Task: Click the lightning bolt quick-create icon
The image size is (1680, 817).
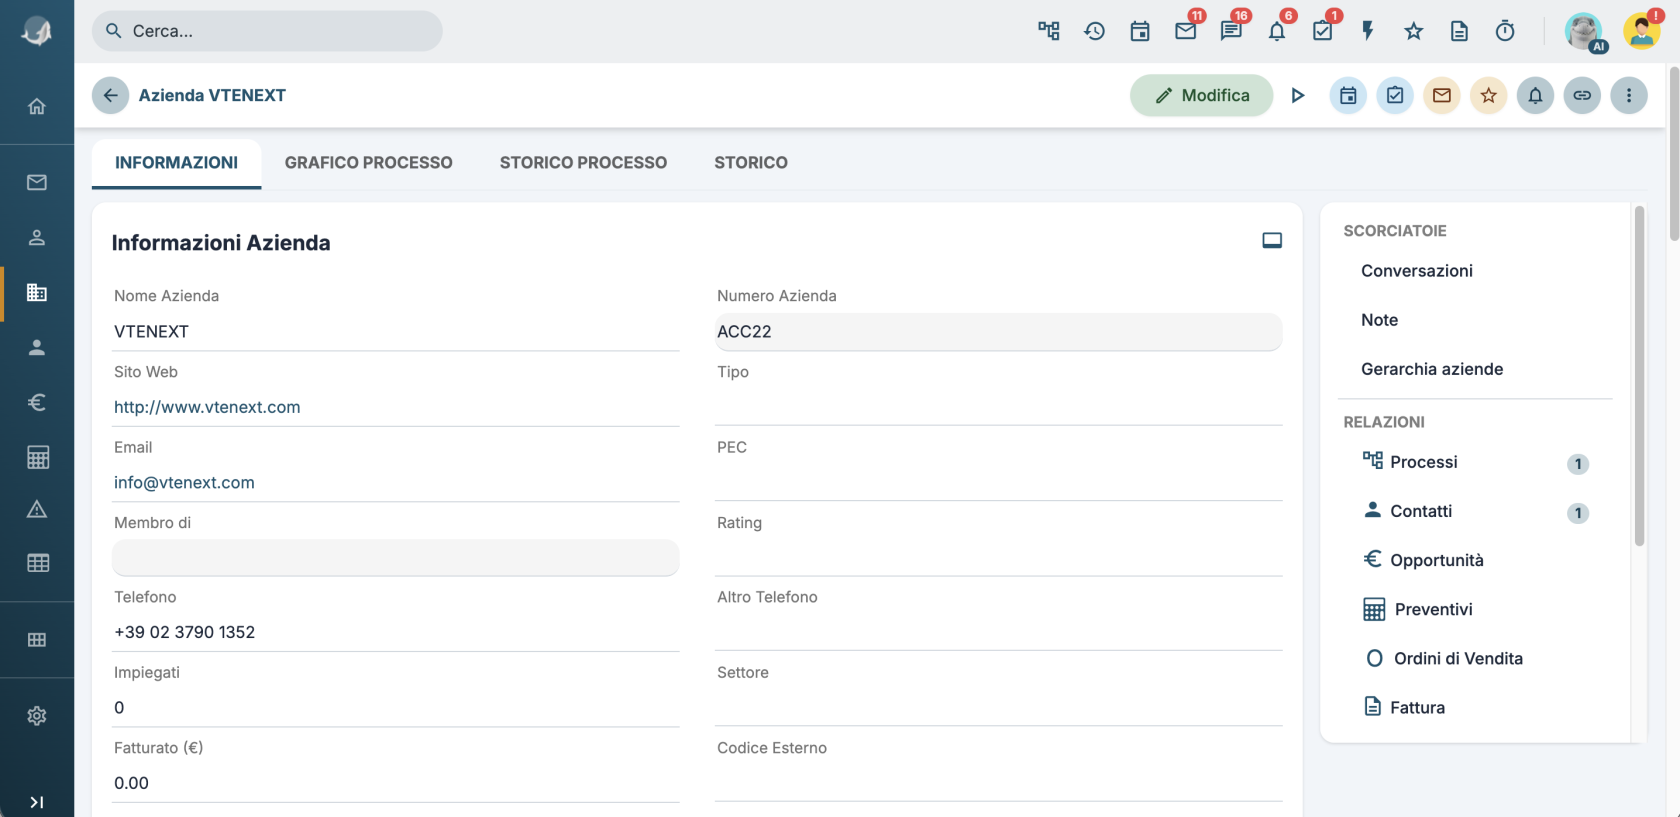Action: [x=1368, y=31]
